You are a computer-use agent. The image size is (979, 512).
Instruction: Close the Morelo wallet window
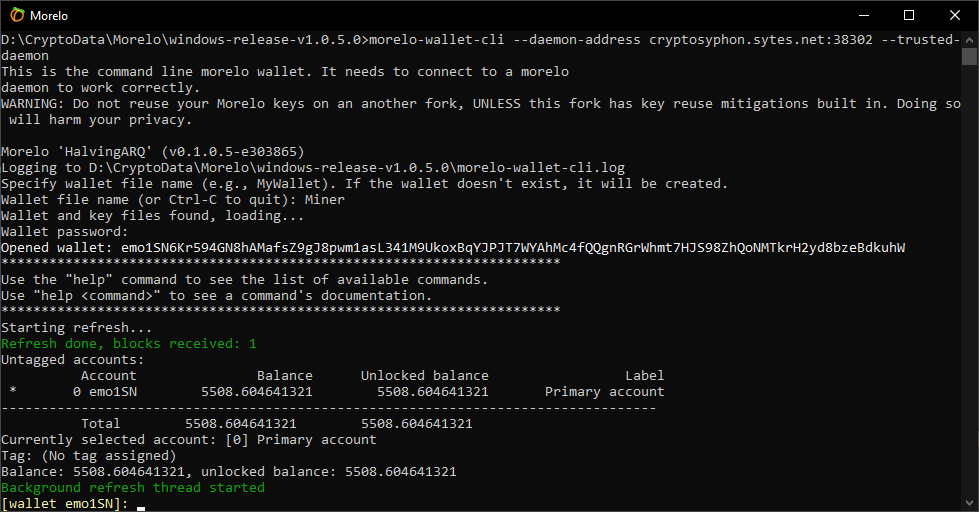pos(955,15)
